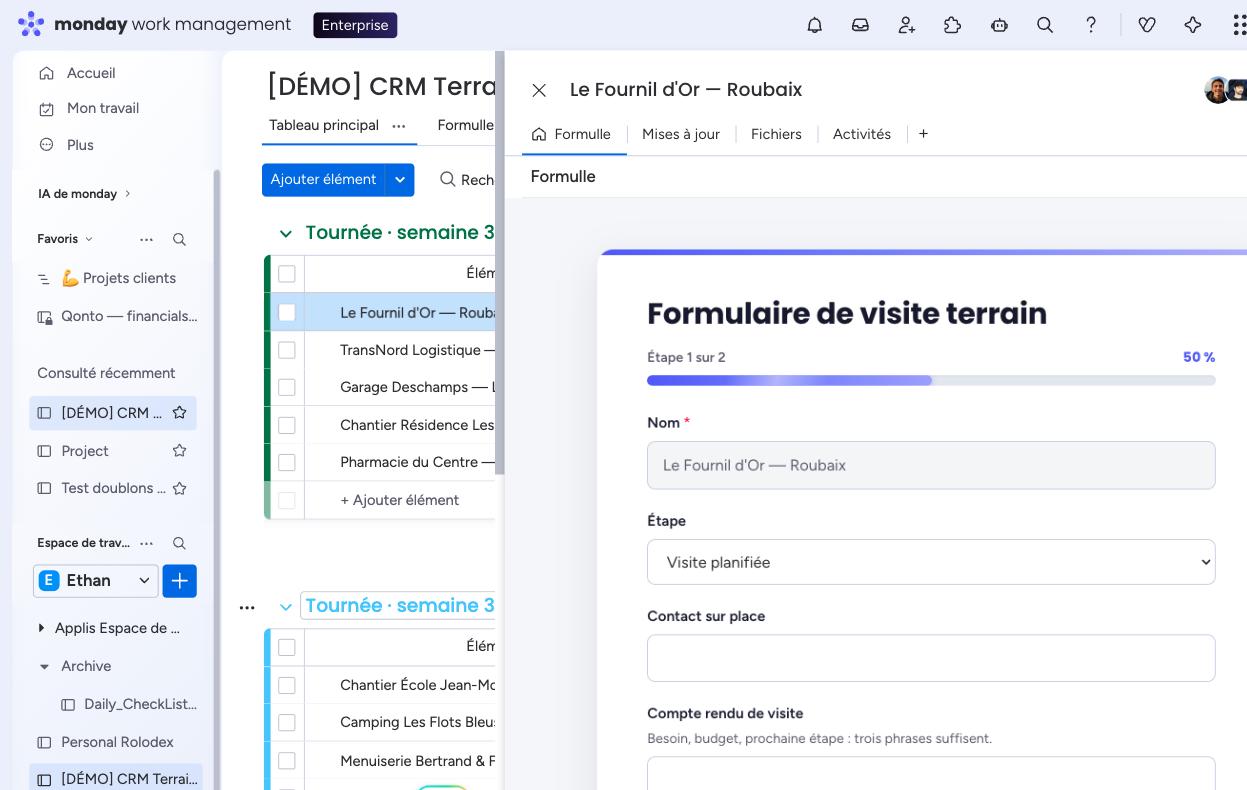The width and height of the screenshot is (1247, 790).
Task: Open Menuiserie Bertrand row
Action: pos(417,761)
